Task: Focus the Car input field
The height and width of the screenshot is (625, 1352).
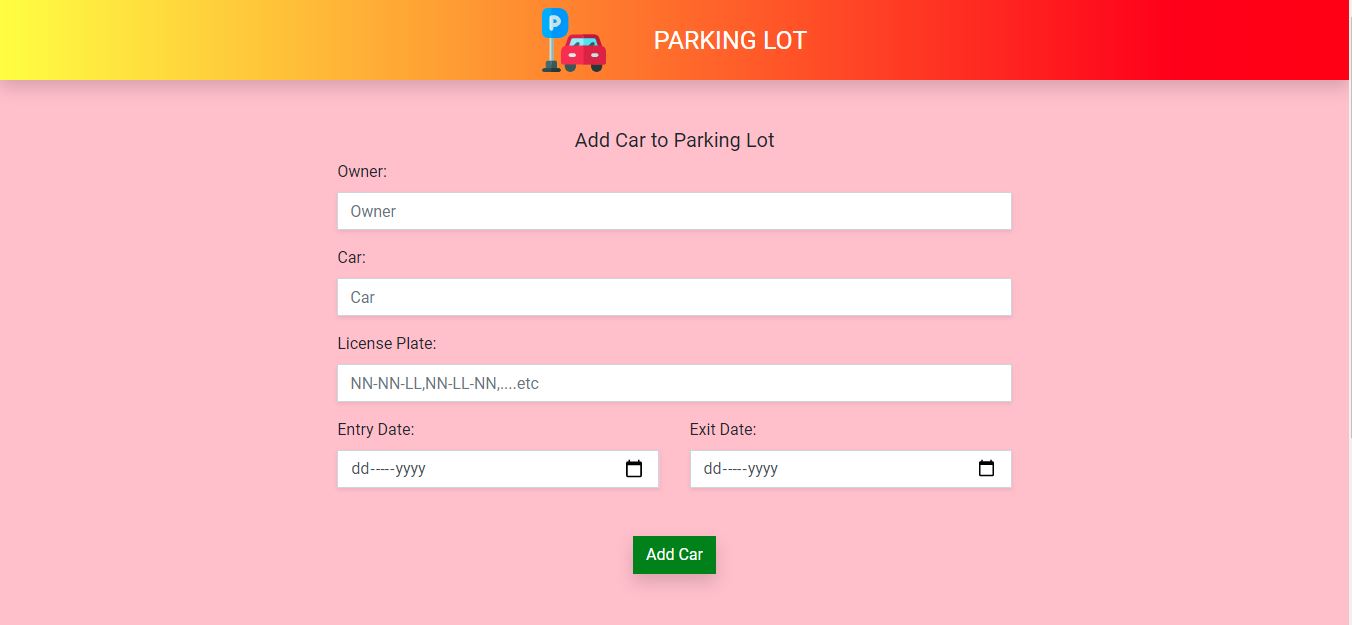Action: point(674,297)
